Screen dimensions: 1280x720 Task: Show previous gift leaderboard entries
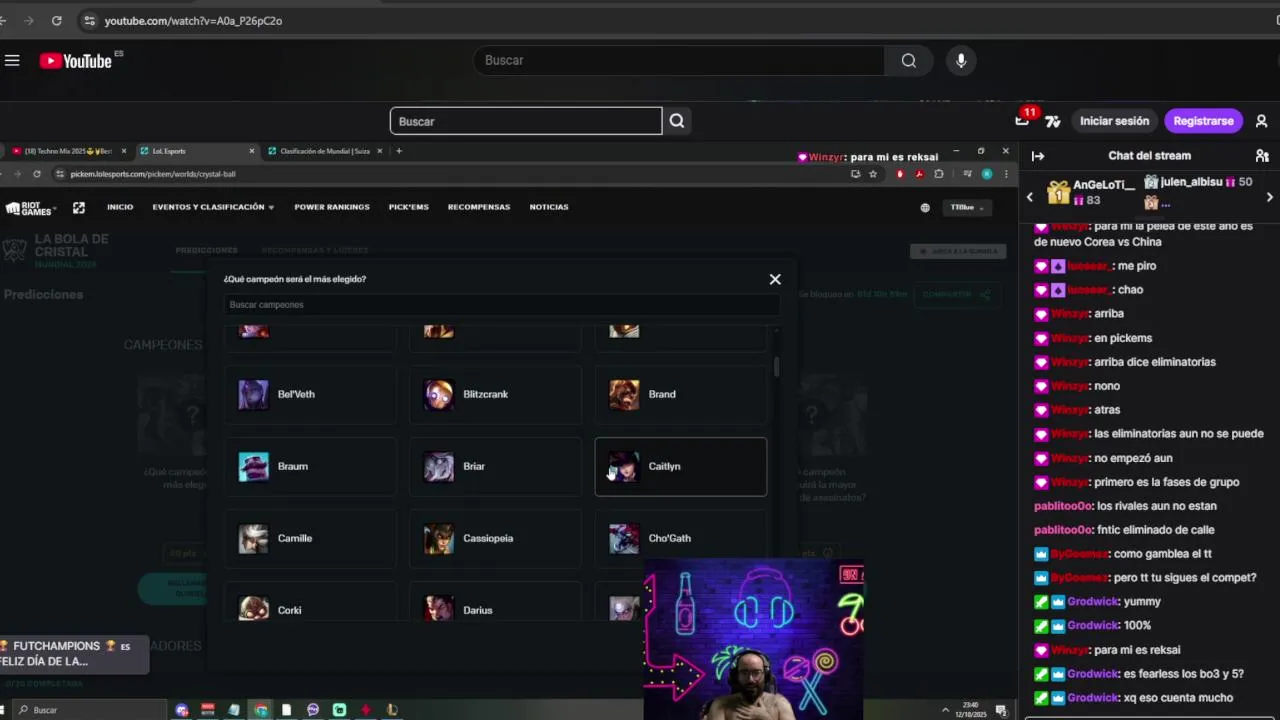tap(1030, 197)
